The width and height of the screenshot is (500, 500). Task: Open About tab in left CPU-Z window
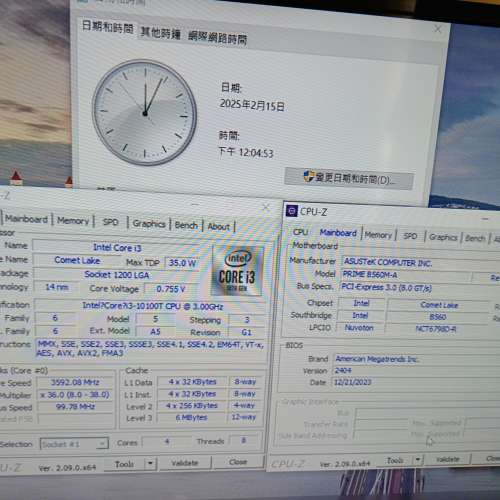[219, 227]
